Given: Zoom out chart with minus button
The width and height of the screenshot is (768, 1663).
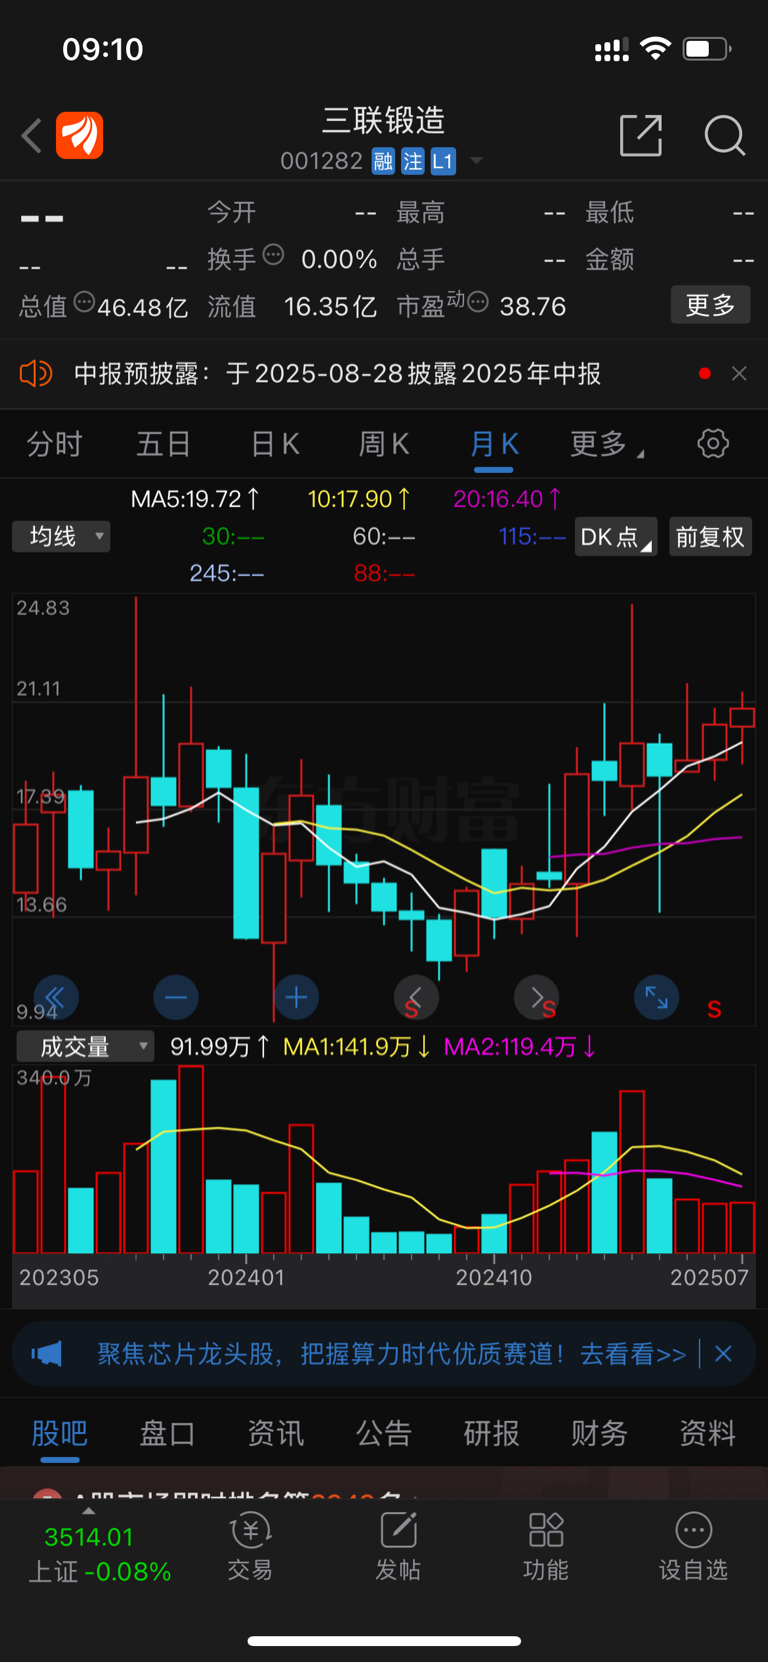Looking at the screenshot, I should 176,997.
